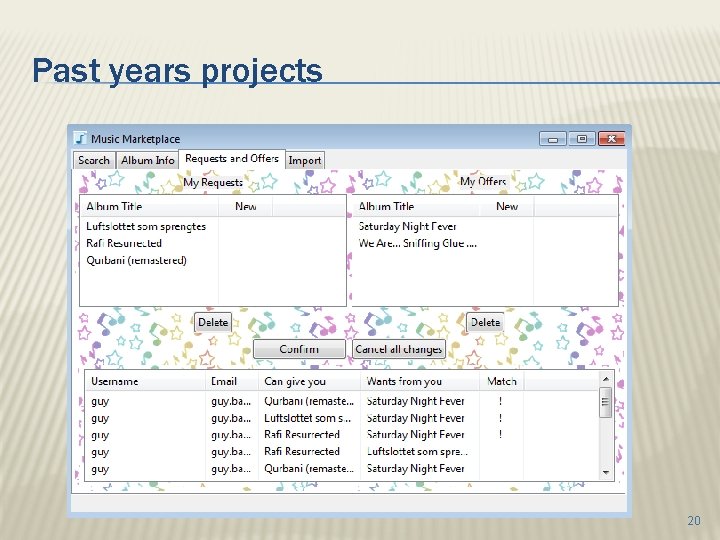The height and width of the screenshot is (540, 720).
Task: Switch to the Search tab
Action: tap(94, 160)
